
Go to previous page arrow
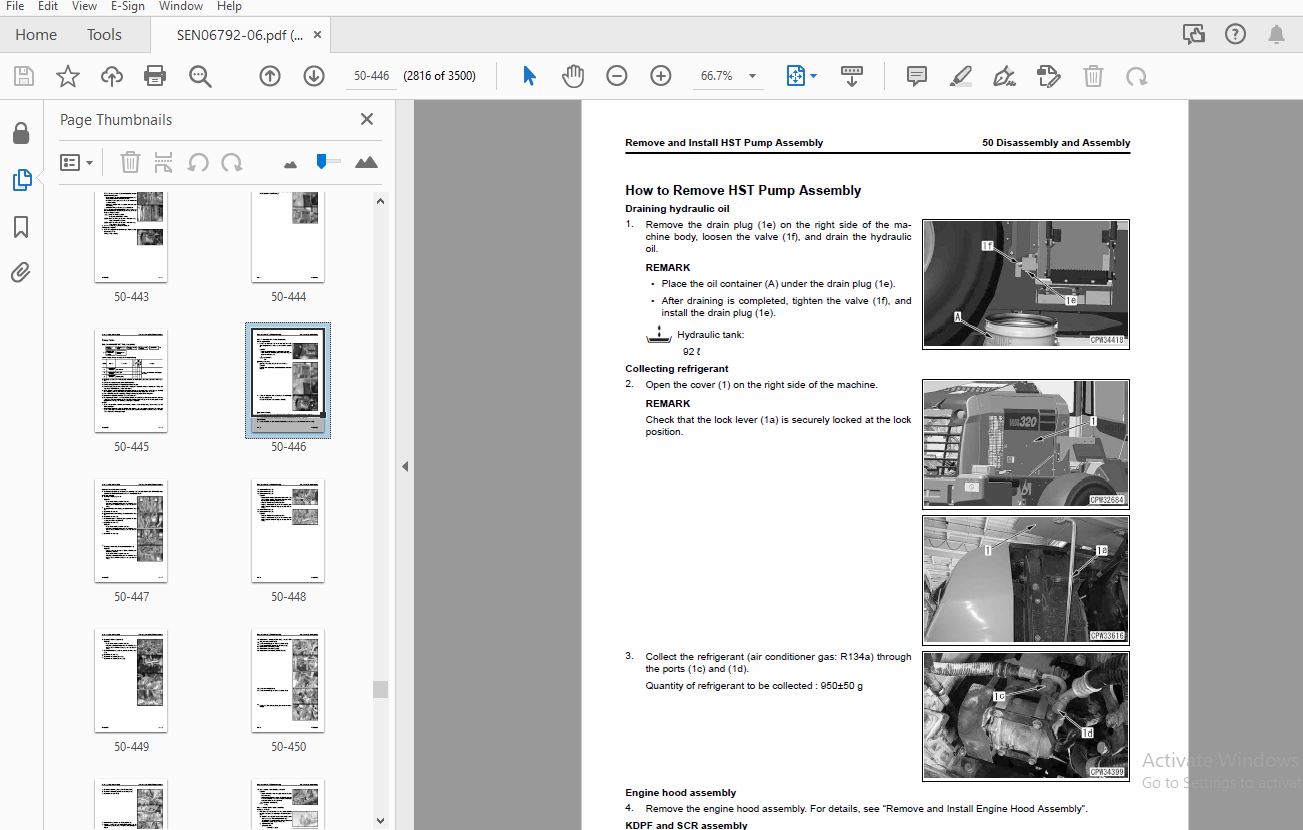click(x=270, y=76)
